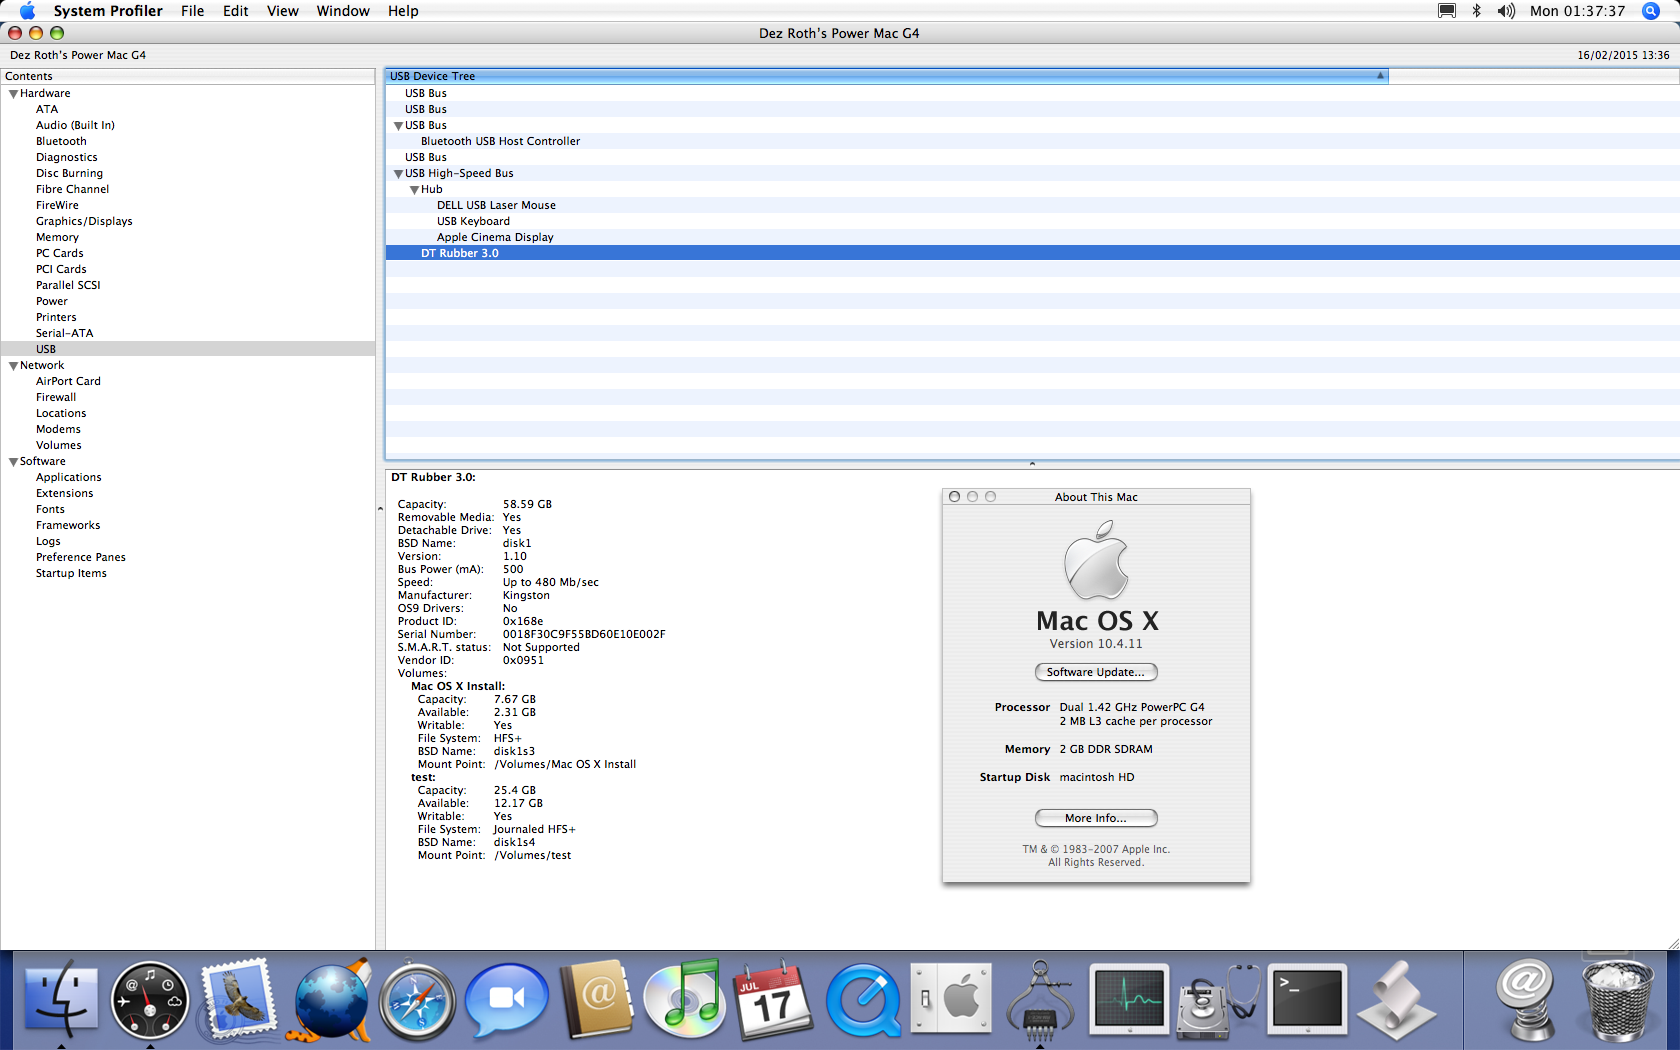Launch iTunes from the Dock
The image size is (1680, 1050).
pyautogui.click(x=684, y=999)
